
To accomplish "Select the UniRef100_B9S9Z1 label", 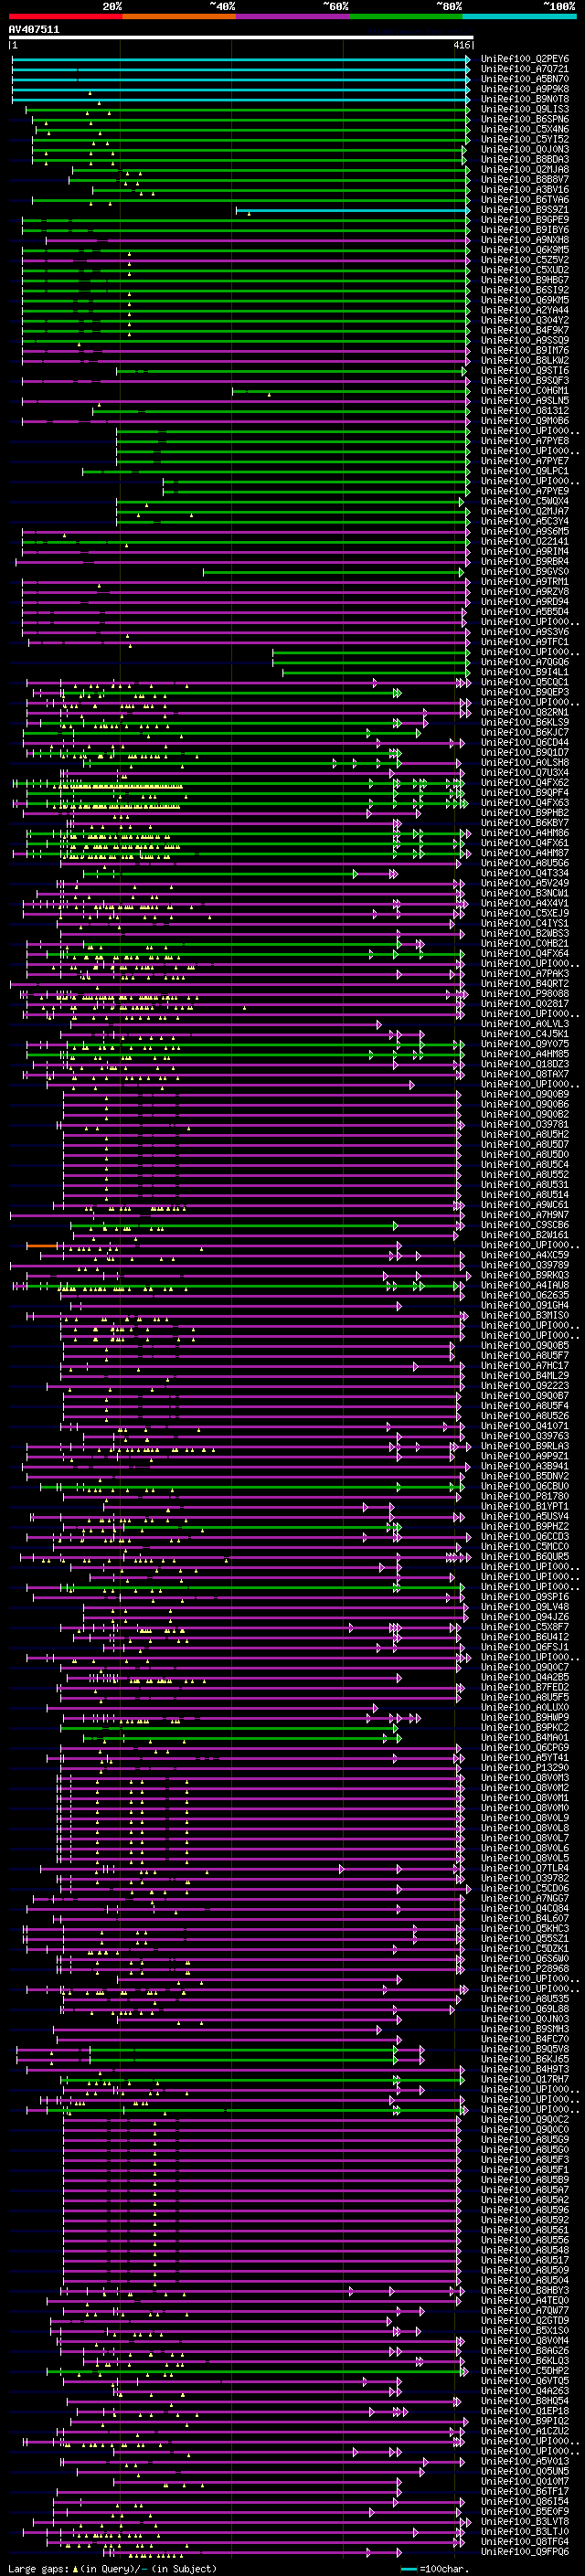I will pos(525,209).
